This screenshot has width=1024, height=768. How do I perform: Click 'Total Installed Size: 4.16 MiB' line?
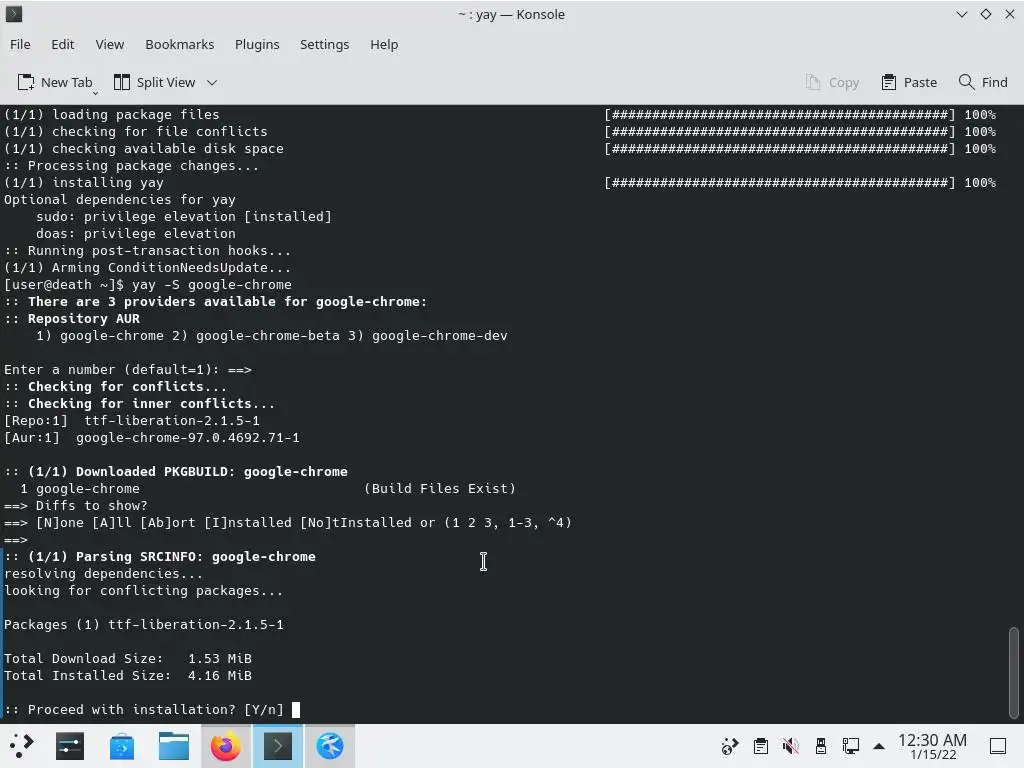pyautogui.click(x=128, y=675)
